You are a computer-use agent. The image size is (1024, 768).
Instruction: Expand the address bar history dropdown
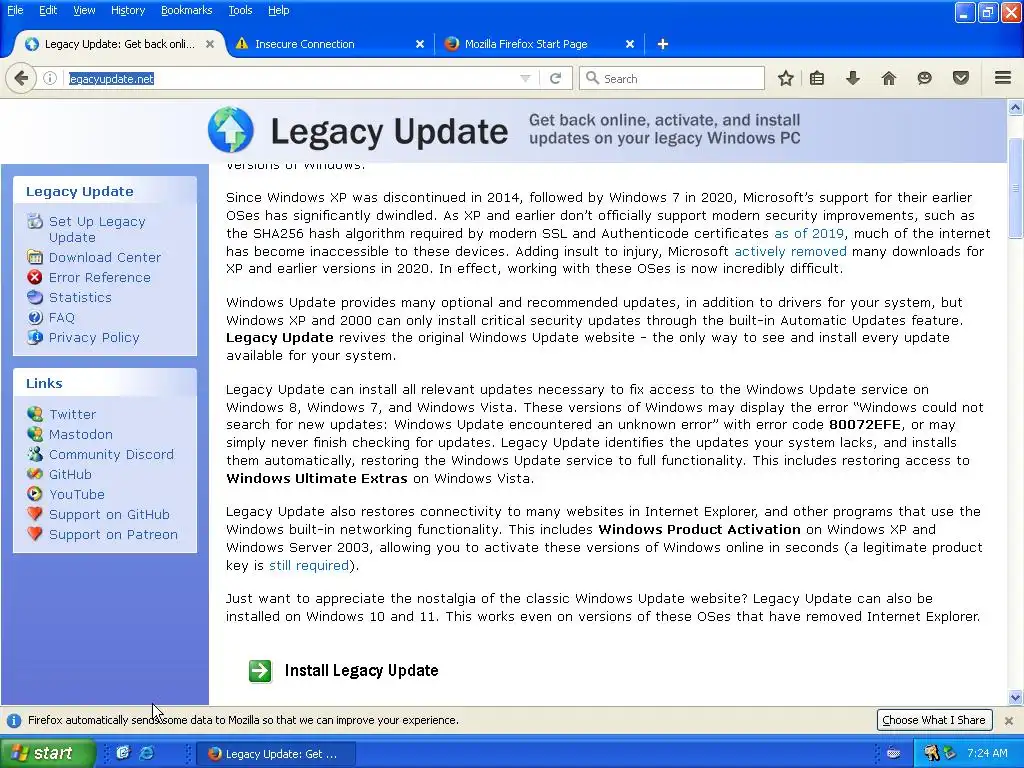(525, 78)
